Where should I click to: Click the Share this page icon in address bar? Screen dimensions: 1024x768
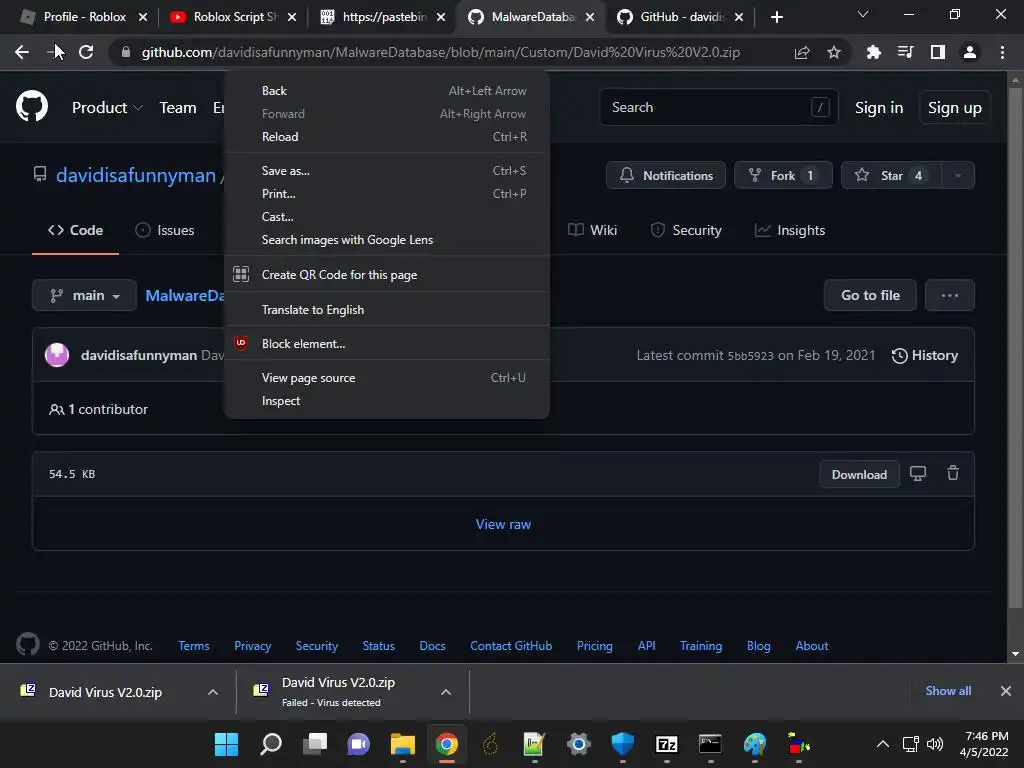tap(802, 52)
